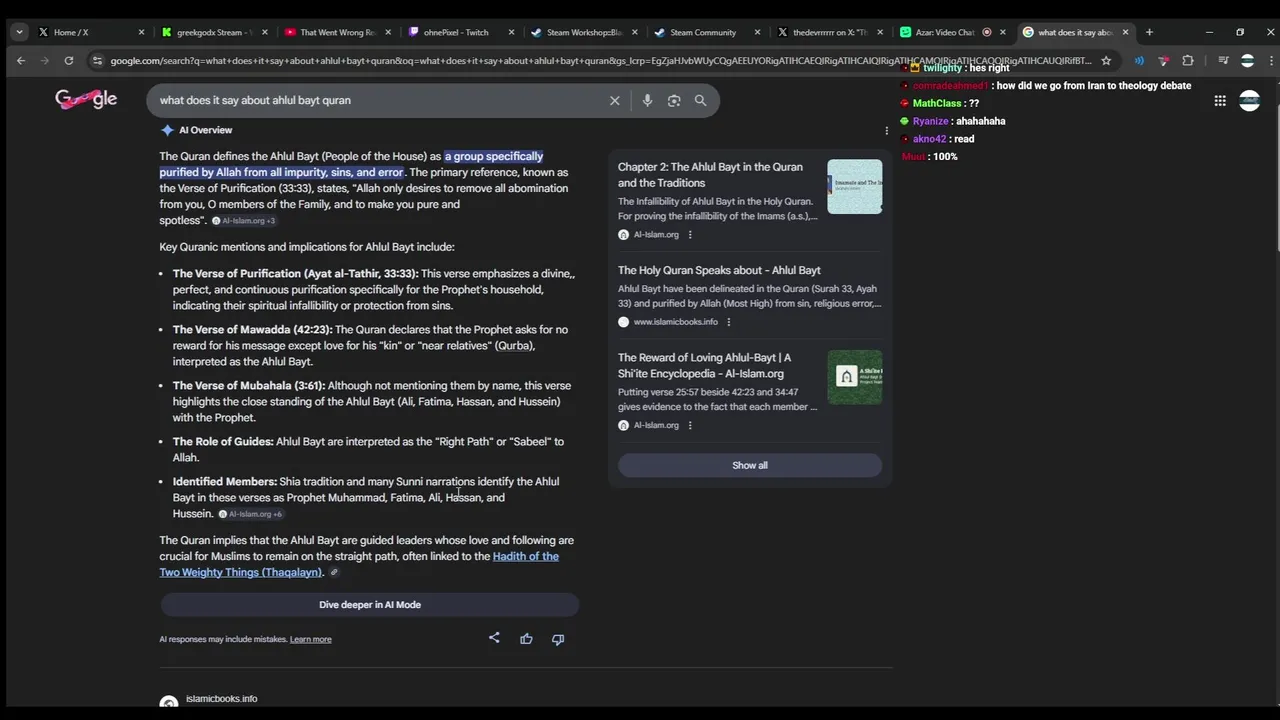
Task: Search by image with the Lens icon
Action: 674,100
